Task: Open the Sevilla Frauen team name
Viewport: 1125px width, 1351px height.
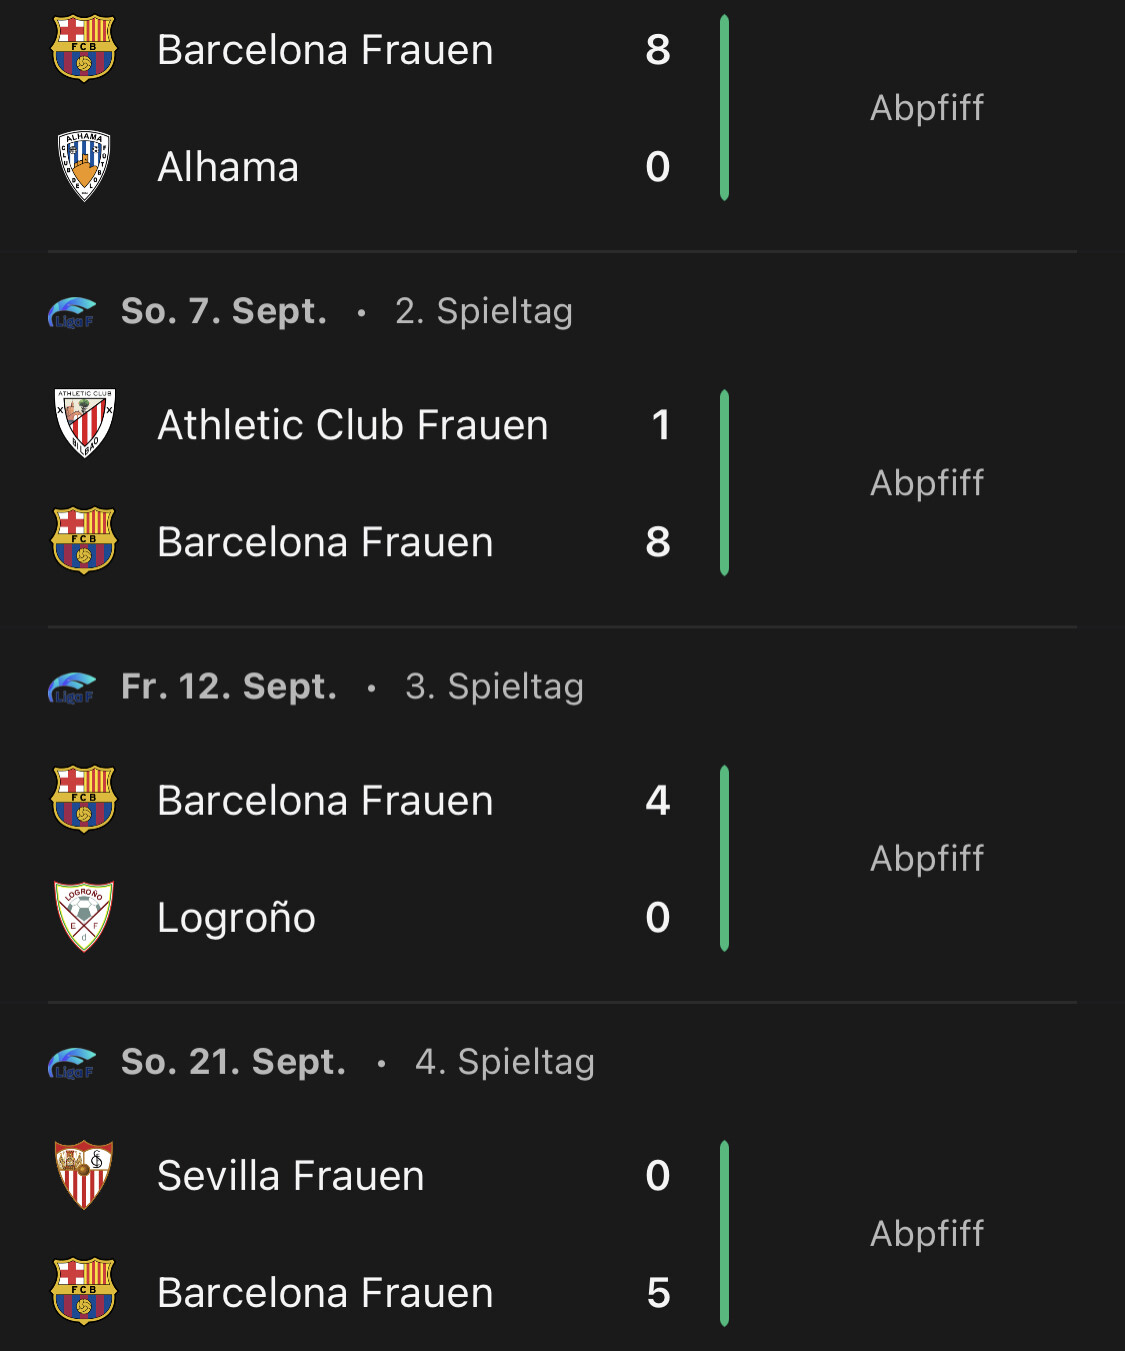Action: pos(290,1176)
